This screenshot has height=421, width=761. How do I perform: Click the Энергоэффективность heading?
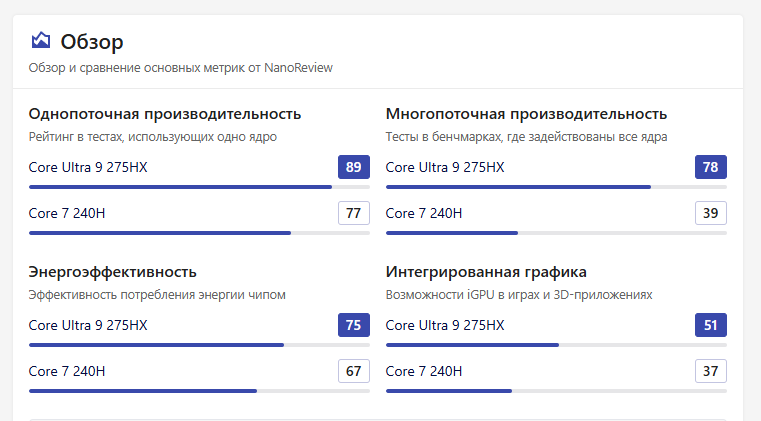tap(113, 272)
